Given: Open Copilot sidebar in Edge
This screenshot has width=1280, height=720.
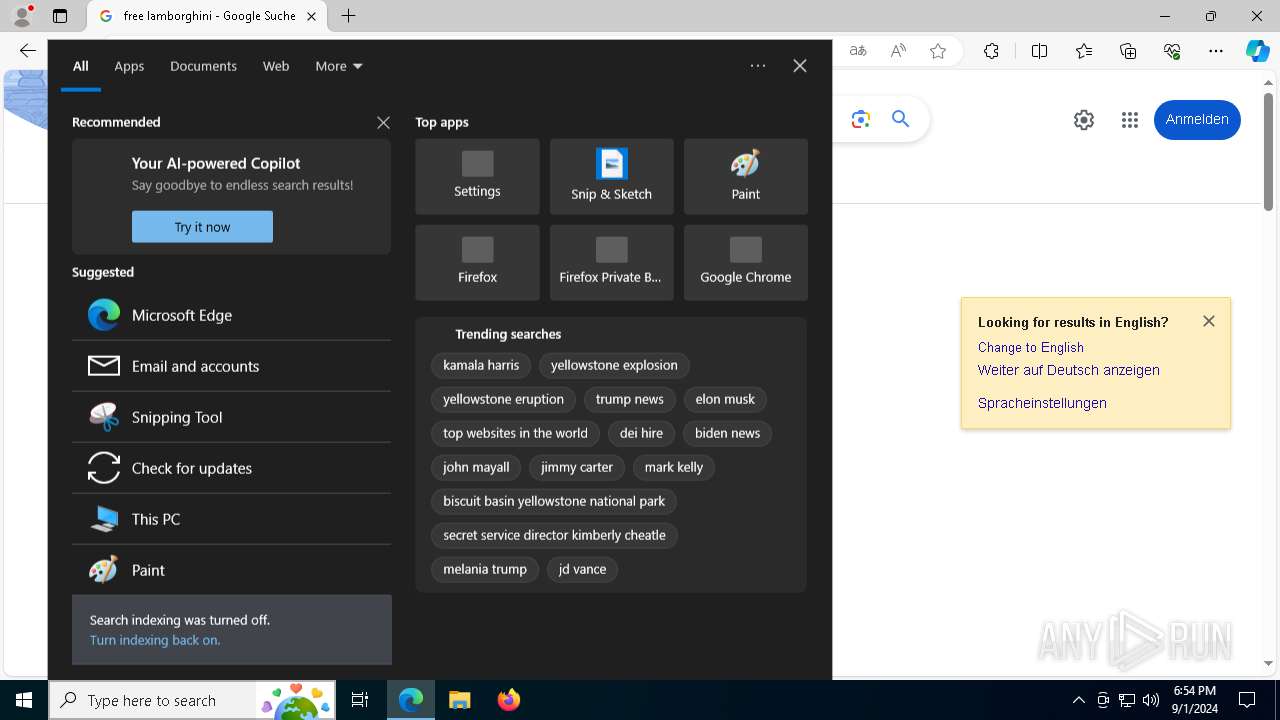Looking at the screenshot, I should [1257, 51].
